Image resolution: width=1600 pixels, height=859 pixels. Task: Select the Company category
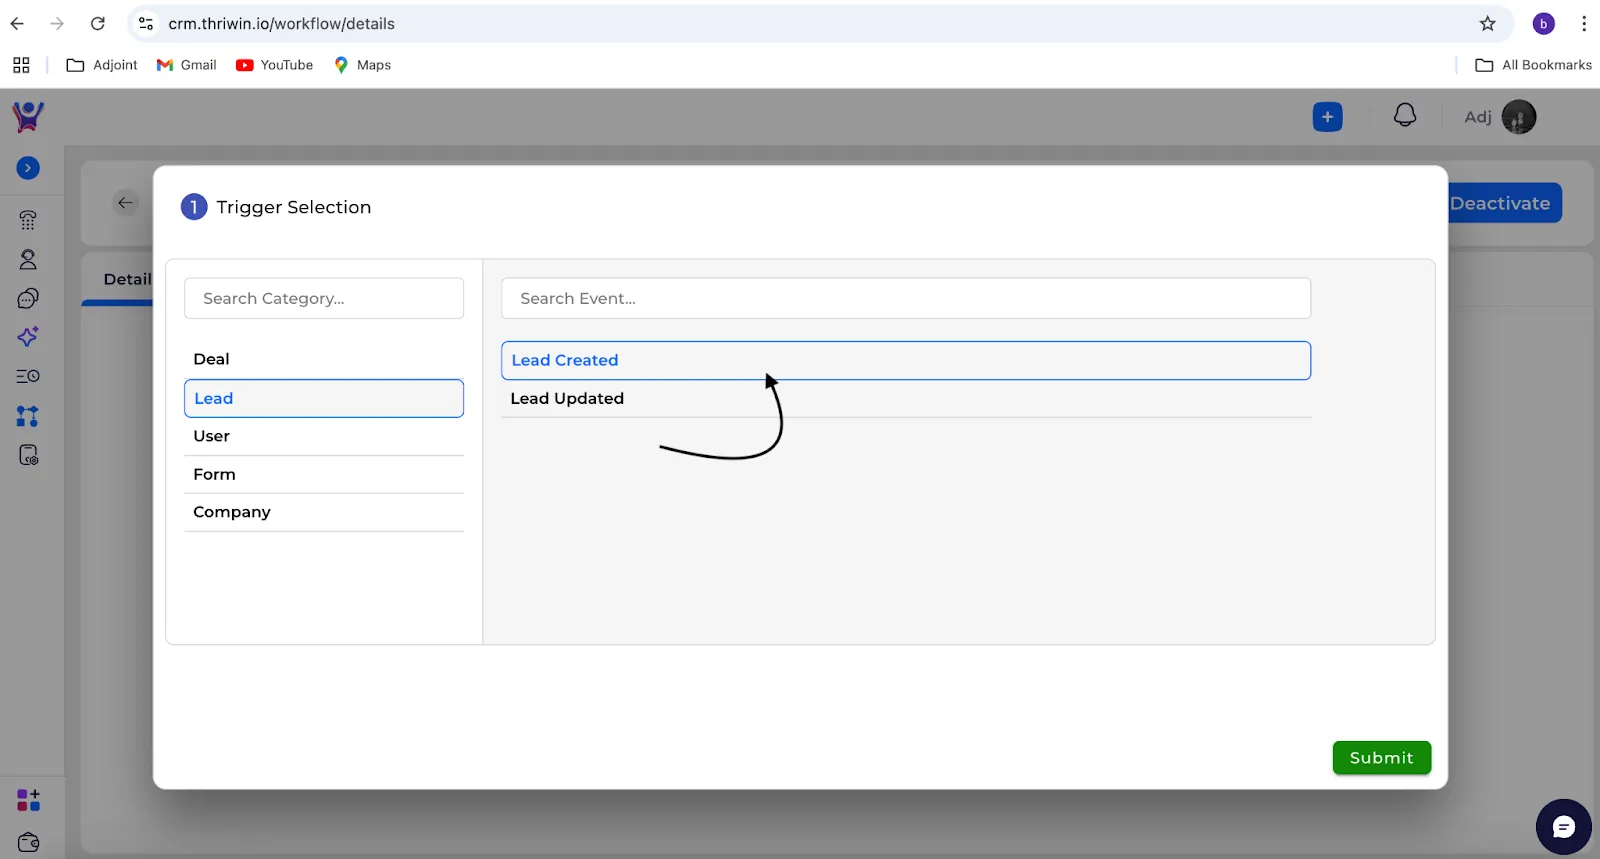(324, 512)
